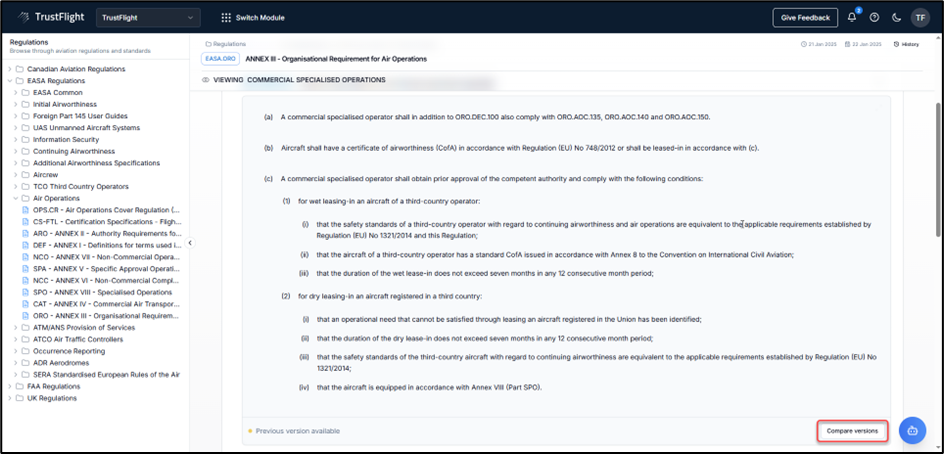
Task: Open the TrustFlight organisation dropdown
Action: pyautogui.click(x=148, y=17)
